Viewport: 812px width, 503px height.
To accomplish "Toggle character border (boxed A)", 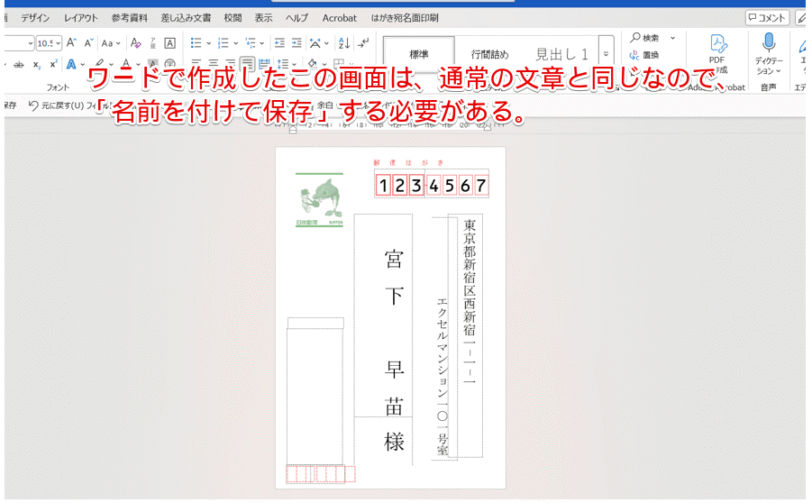I will tap(170, 43).
